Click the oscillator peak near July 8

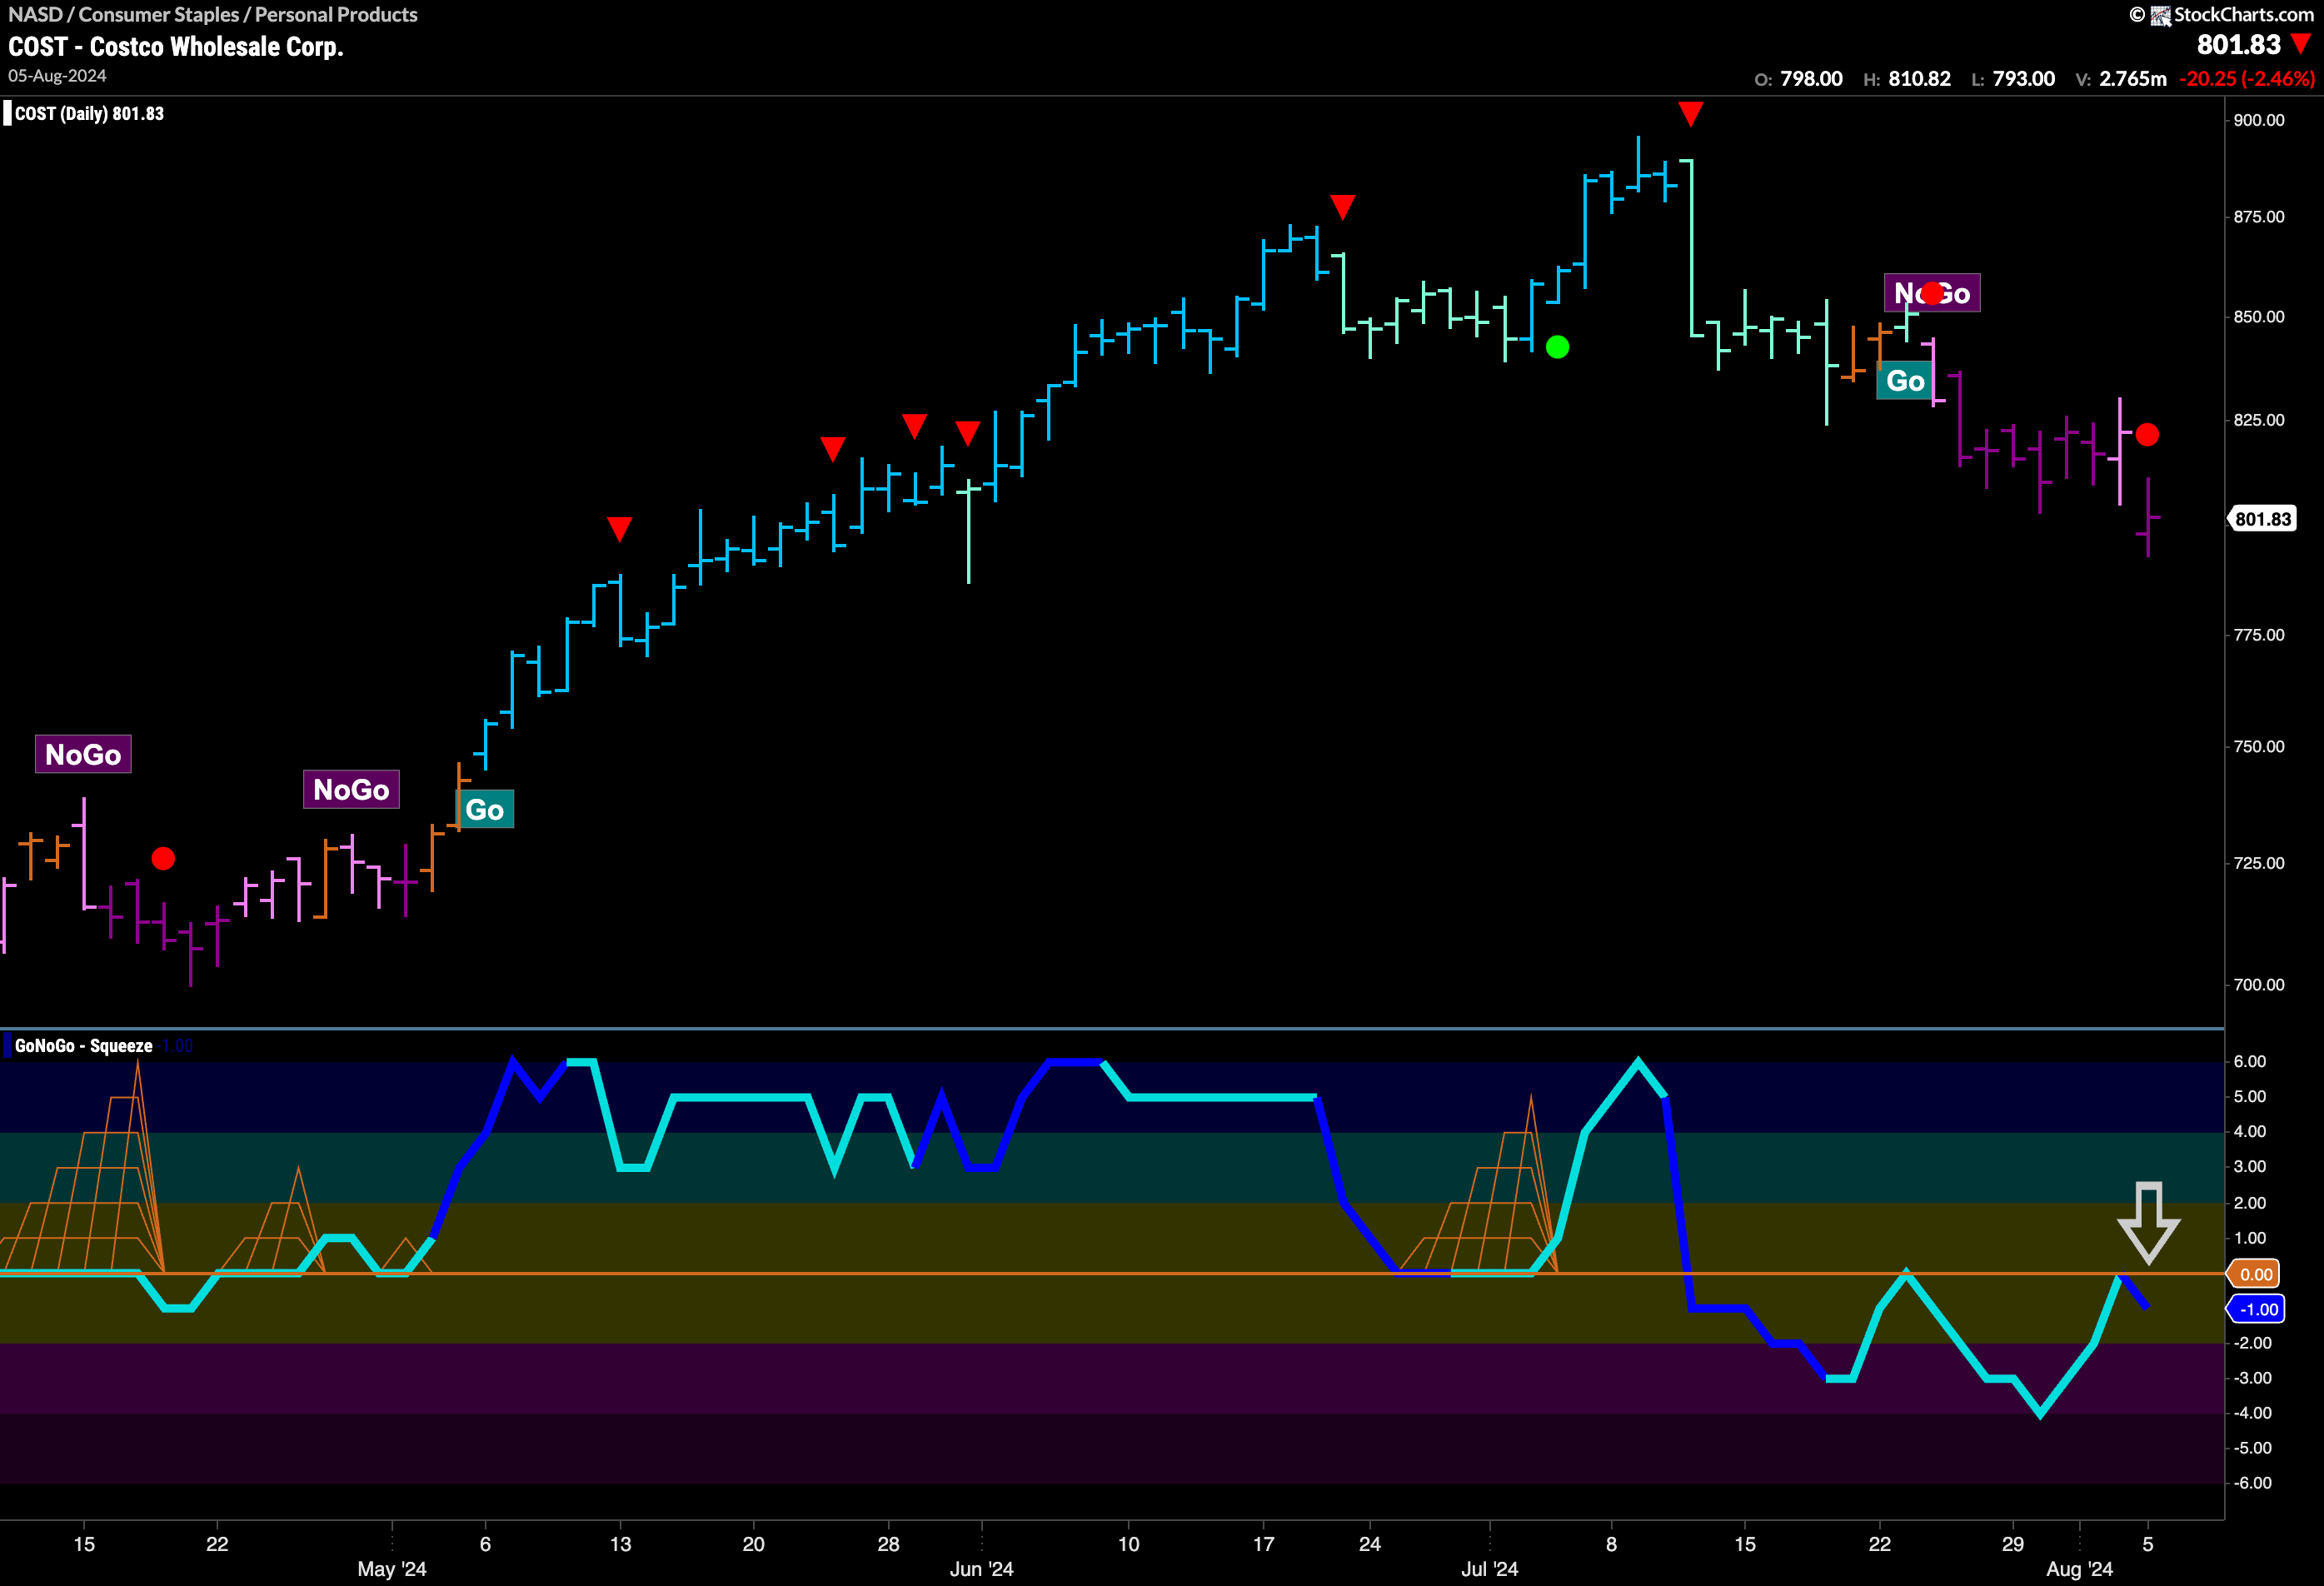click(1638, 1061)
